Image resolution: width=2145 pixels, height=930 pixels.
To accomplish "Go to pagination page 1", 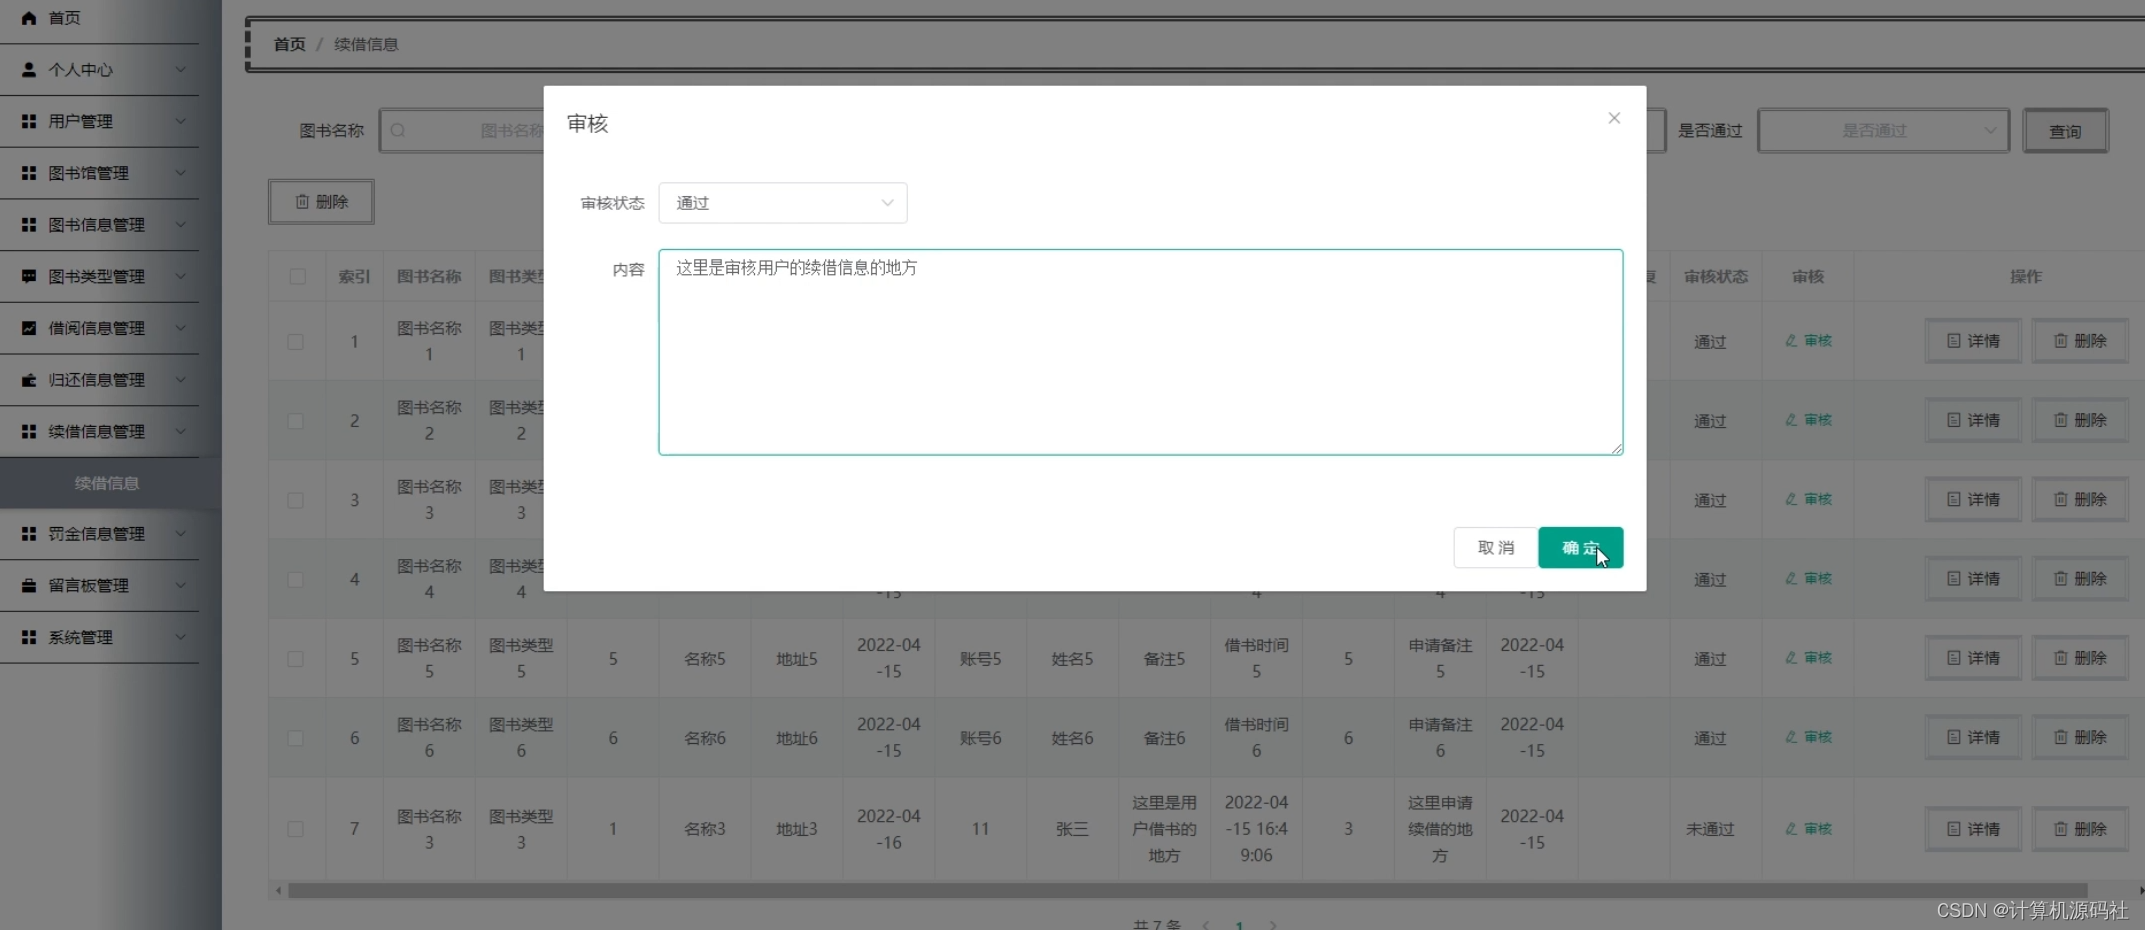I will coord(1239,924).
